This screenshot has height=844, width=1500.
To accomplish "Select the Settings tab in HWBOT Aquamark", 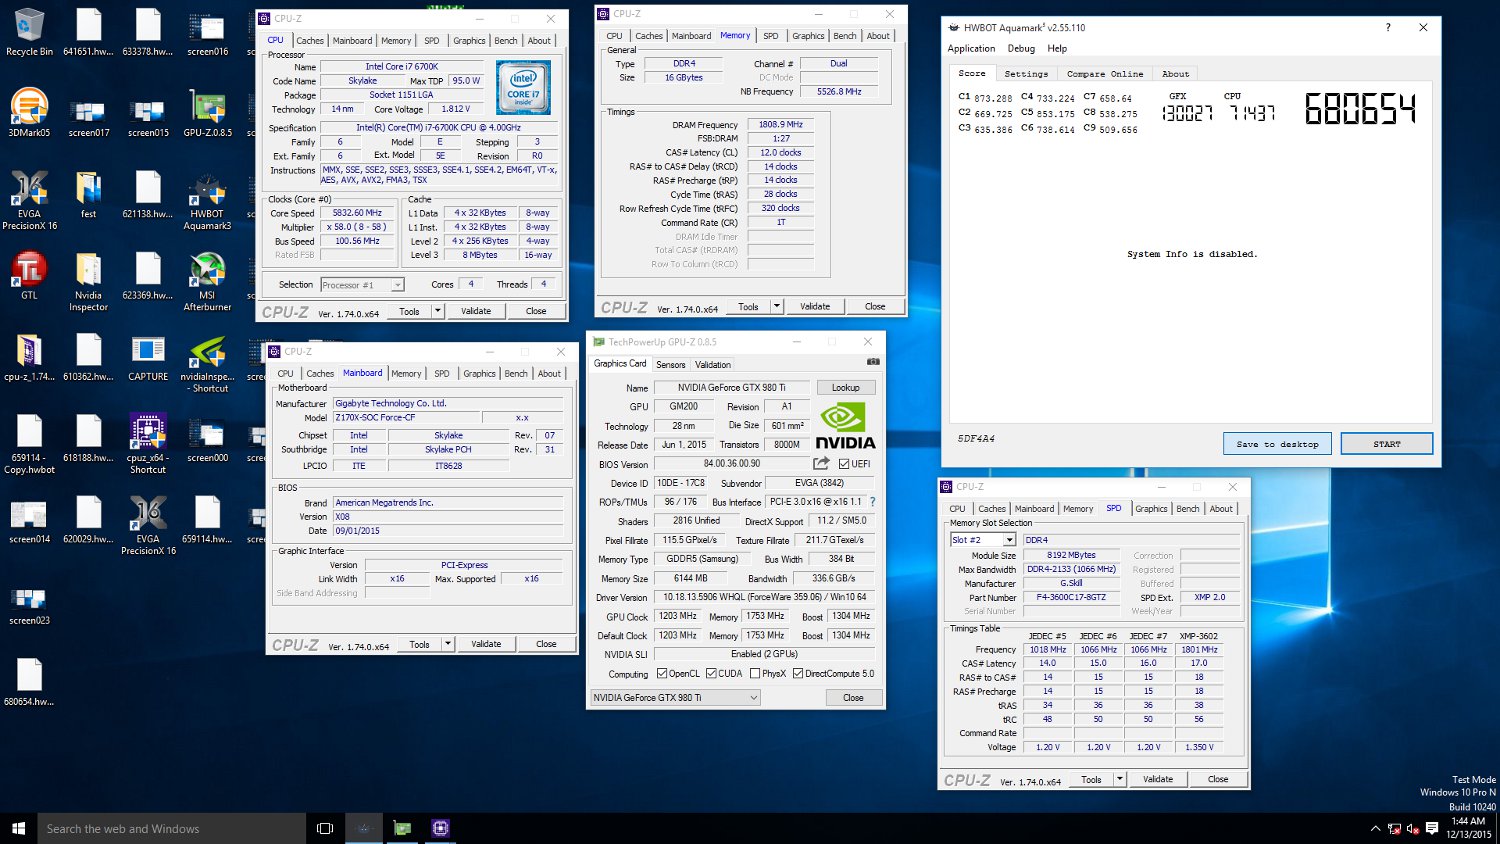I will 1026,74.
